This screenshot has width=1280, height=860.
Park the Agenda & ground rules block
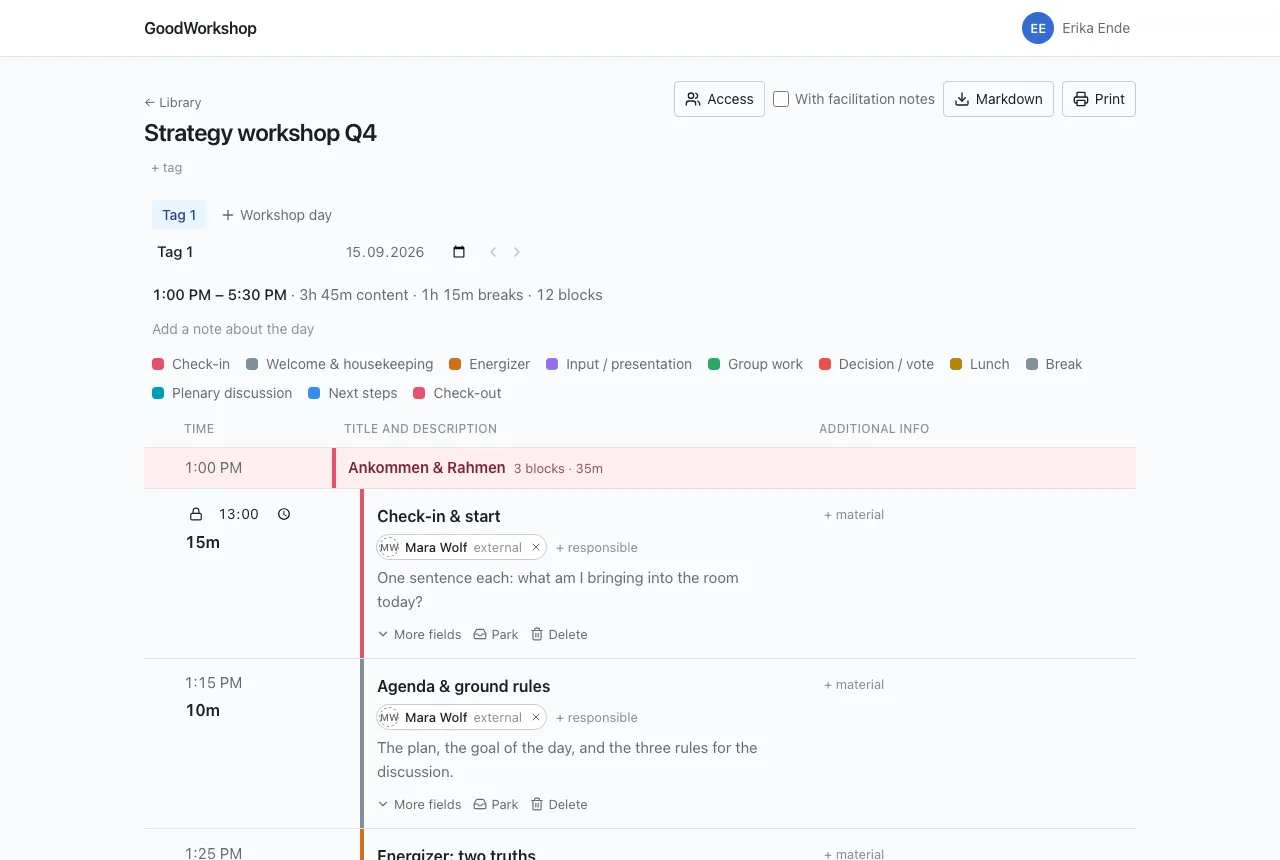[x=496, y=804]
